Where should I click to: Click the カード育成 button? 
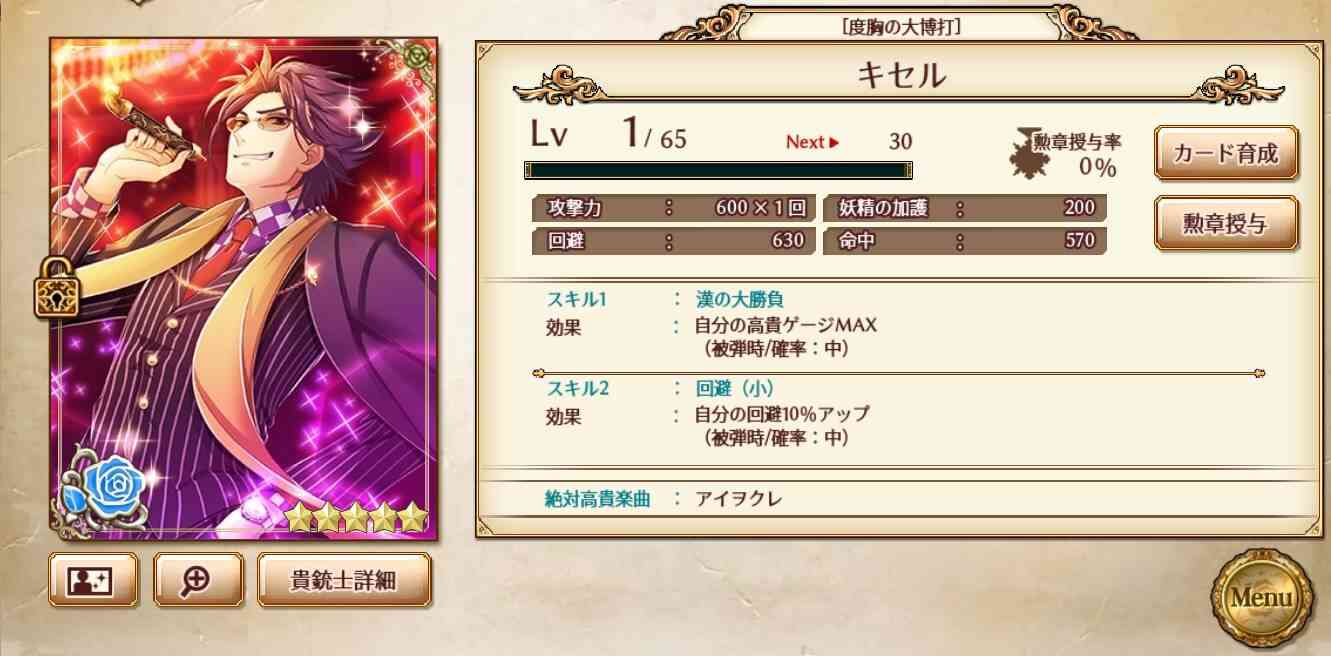(x=1226, y=153)
